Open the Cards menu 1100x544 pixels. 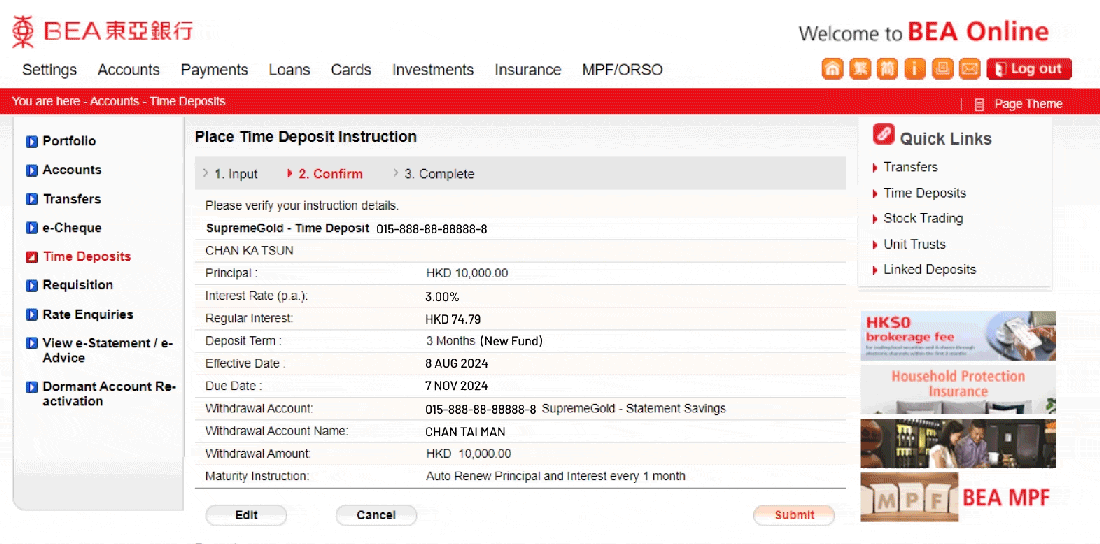351,70
